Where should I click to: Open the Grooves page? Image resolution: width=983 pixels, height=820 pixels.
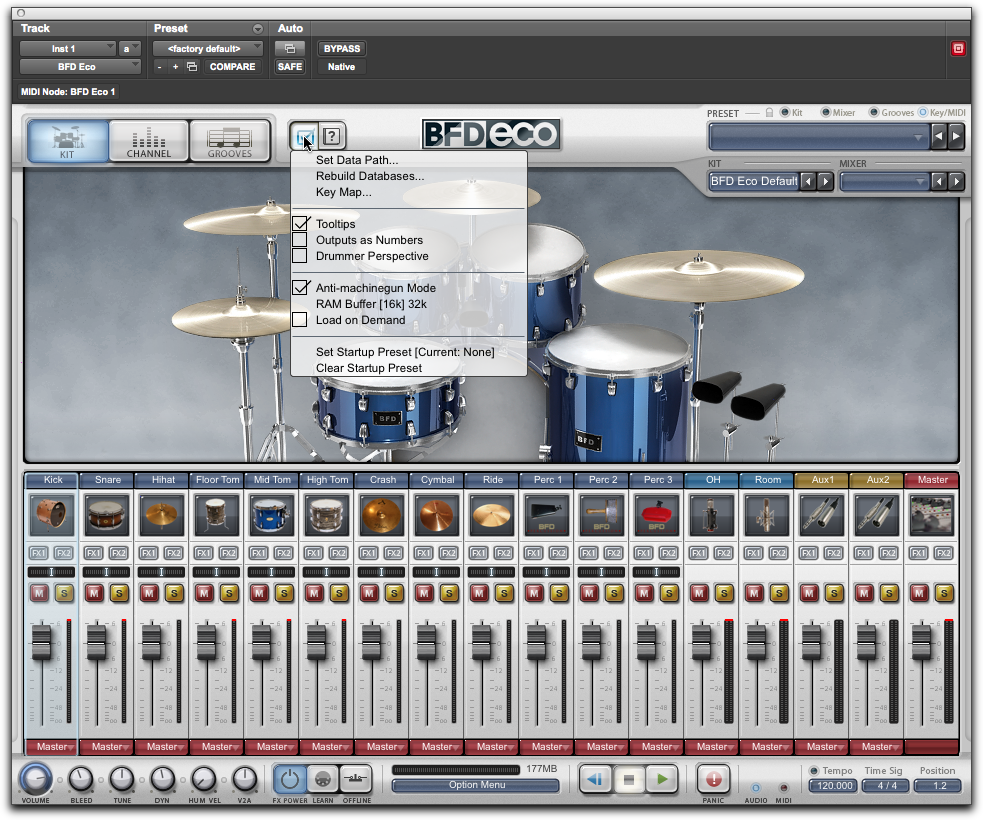(x=229, y=141)
